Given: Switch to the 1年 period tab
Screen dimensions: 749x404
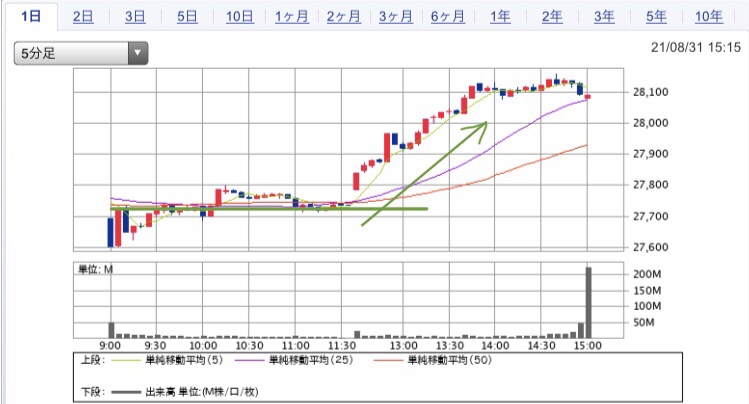Looking at the screenshot, I should click(500, 17).
